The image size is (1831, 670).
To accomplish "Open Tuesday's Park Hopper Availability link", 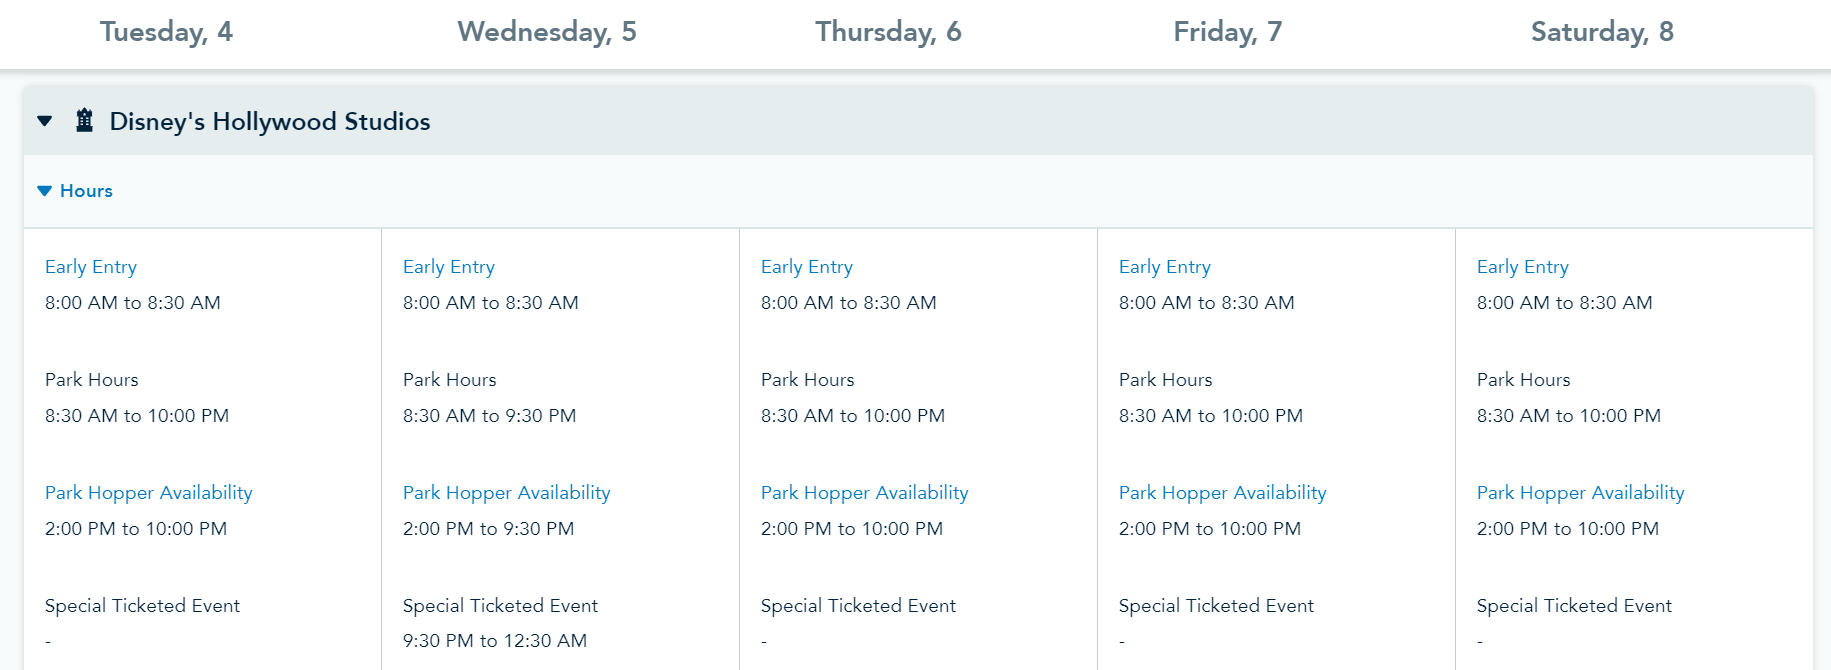I will pos(149,493).
